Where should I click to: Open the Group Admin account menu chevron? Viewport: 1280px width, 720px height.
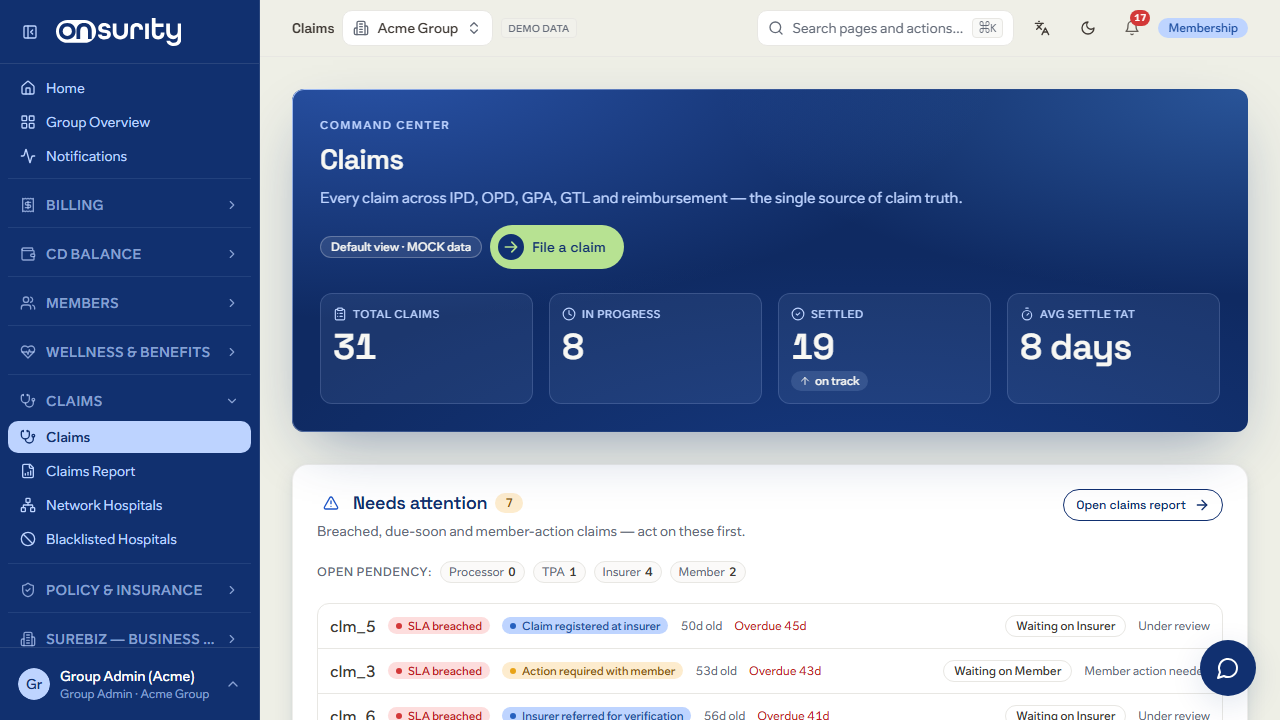232,684
